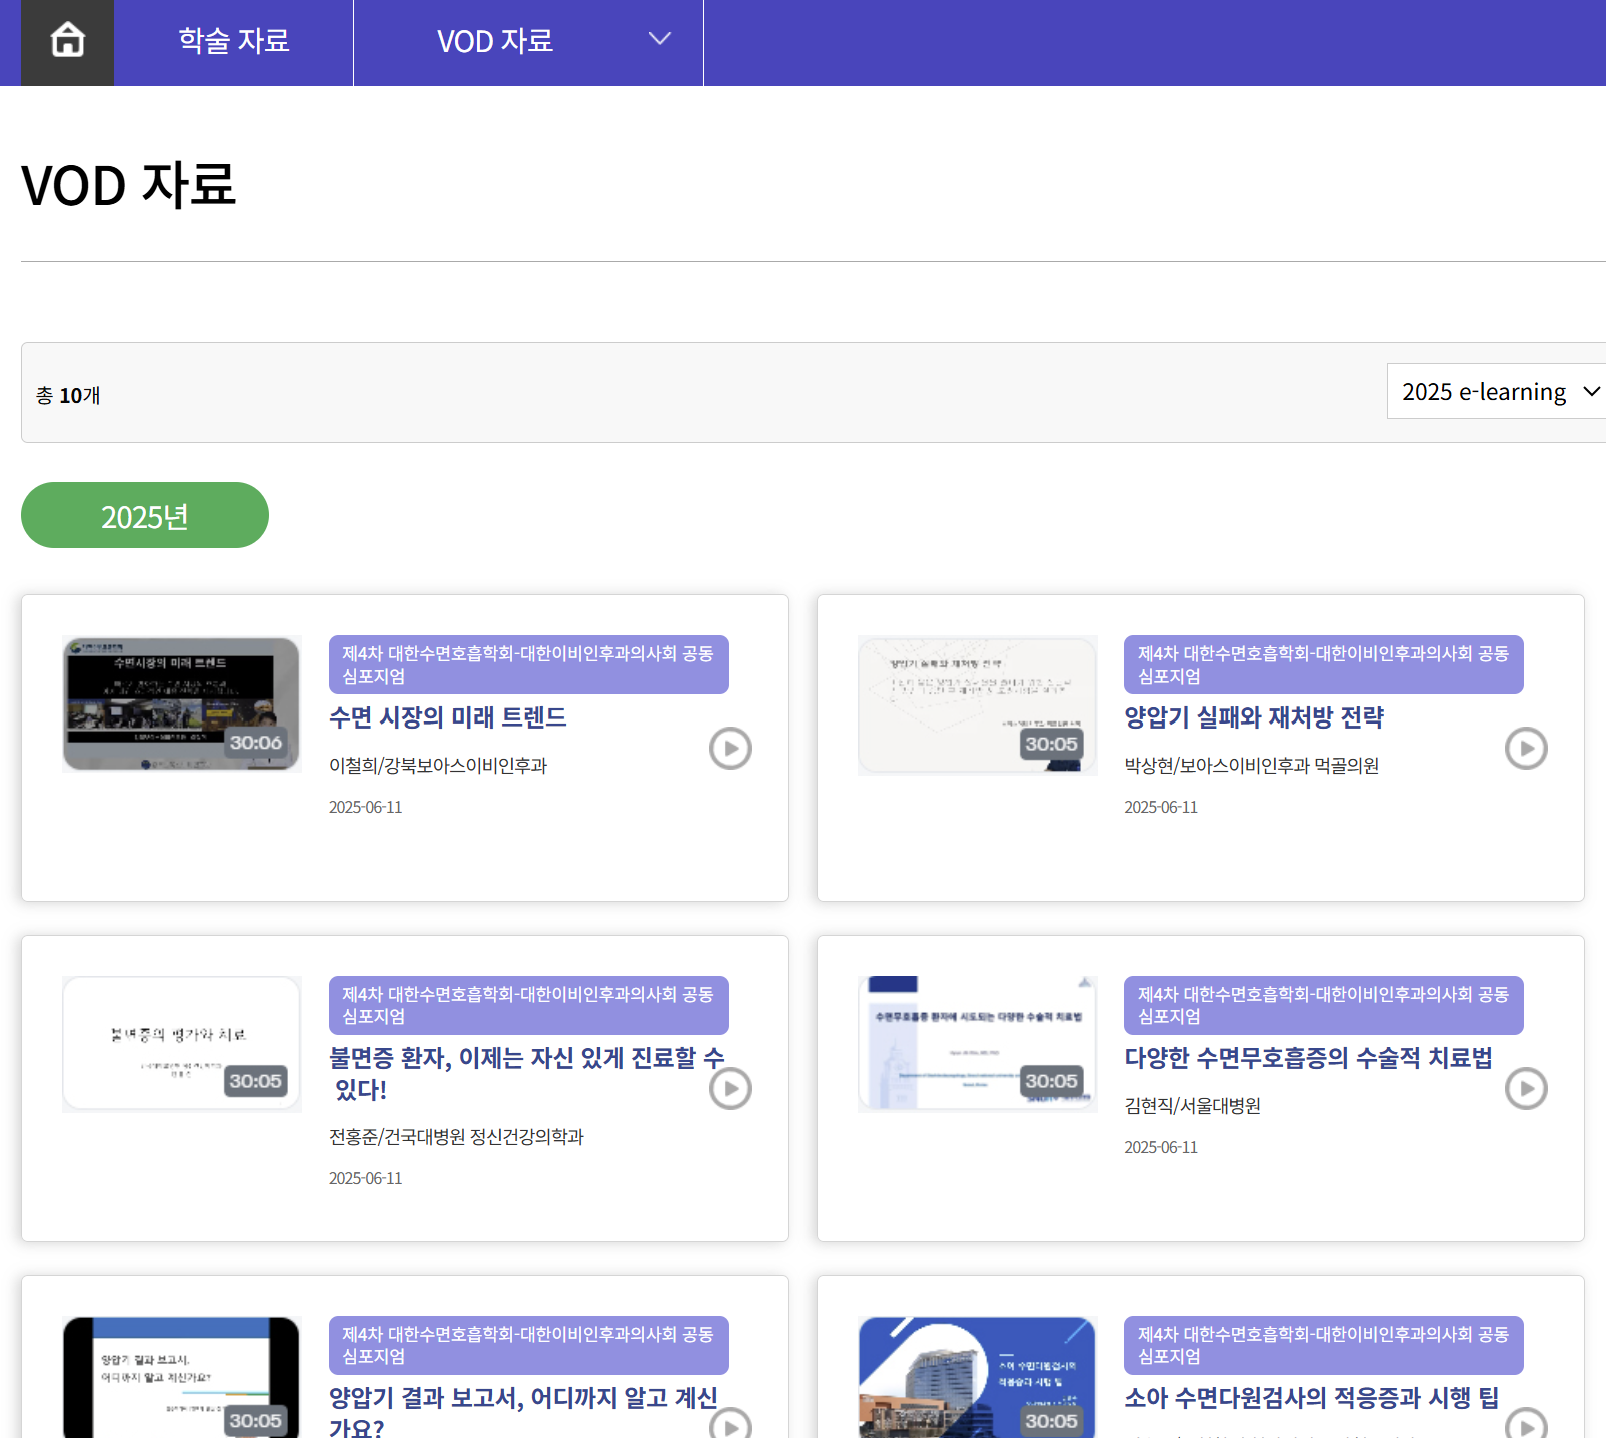Screen dimensions: 1606x1438
Task: Select the 2025년 year button
Action: (145, 515)
